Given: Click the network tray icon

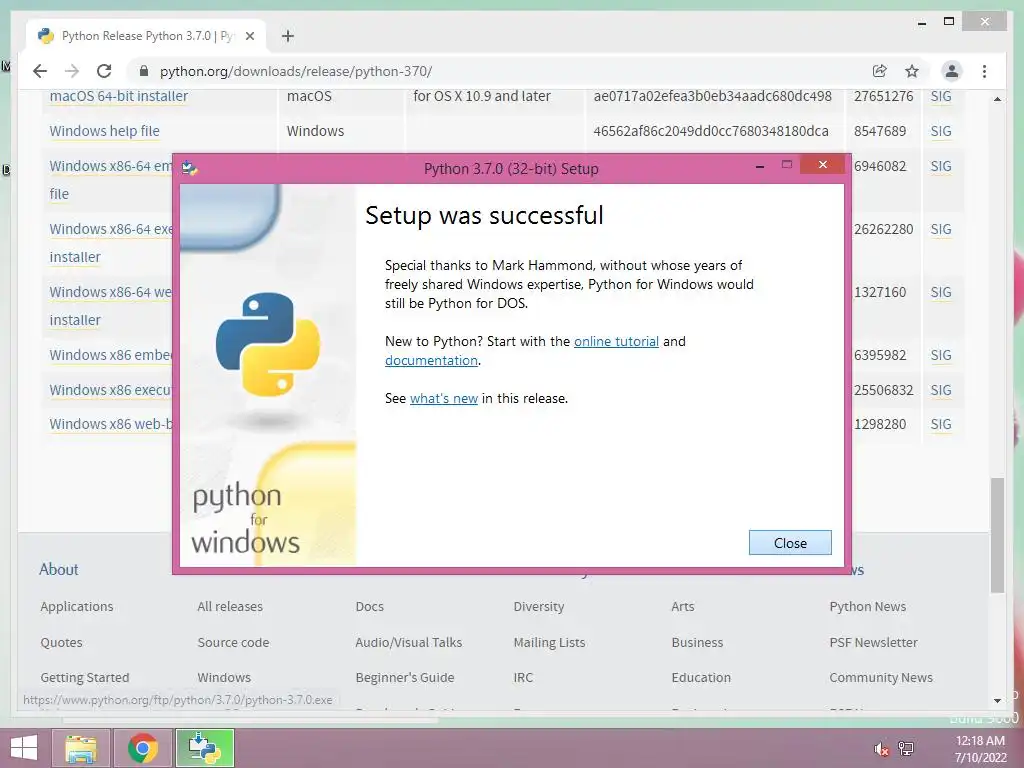Looking at the screenshot, I should (906, 748).
